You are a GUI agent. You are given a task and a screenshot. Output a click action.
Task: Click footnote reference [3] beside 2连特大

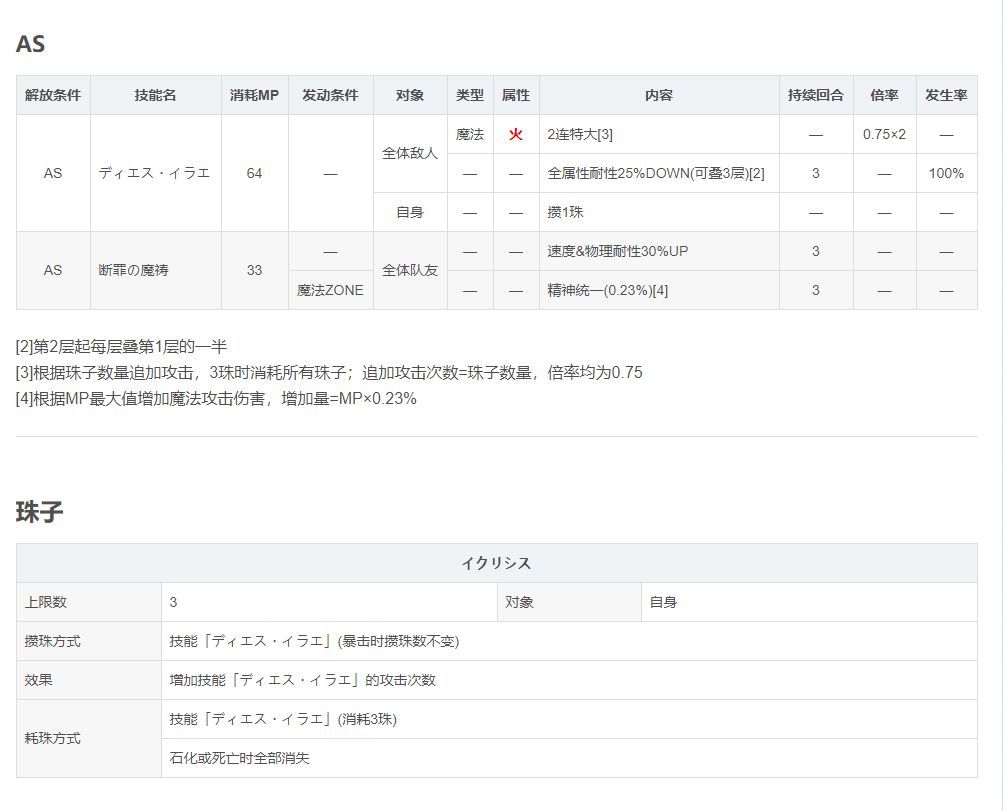pyautogui.click(x=605, y=134)
